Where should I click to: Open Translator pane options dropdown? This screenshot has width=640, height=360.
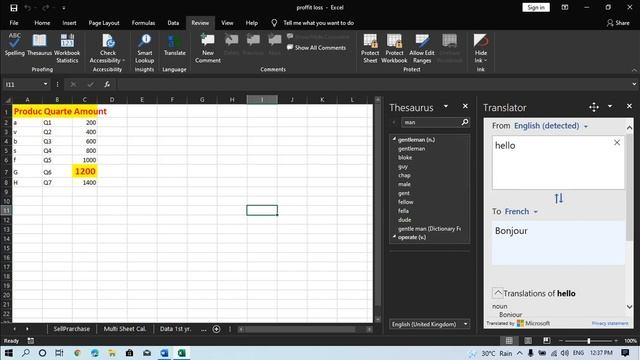(610, 107)
